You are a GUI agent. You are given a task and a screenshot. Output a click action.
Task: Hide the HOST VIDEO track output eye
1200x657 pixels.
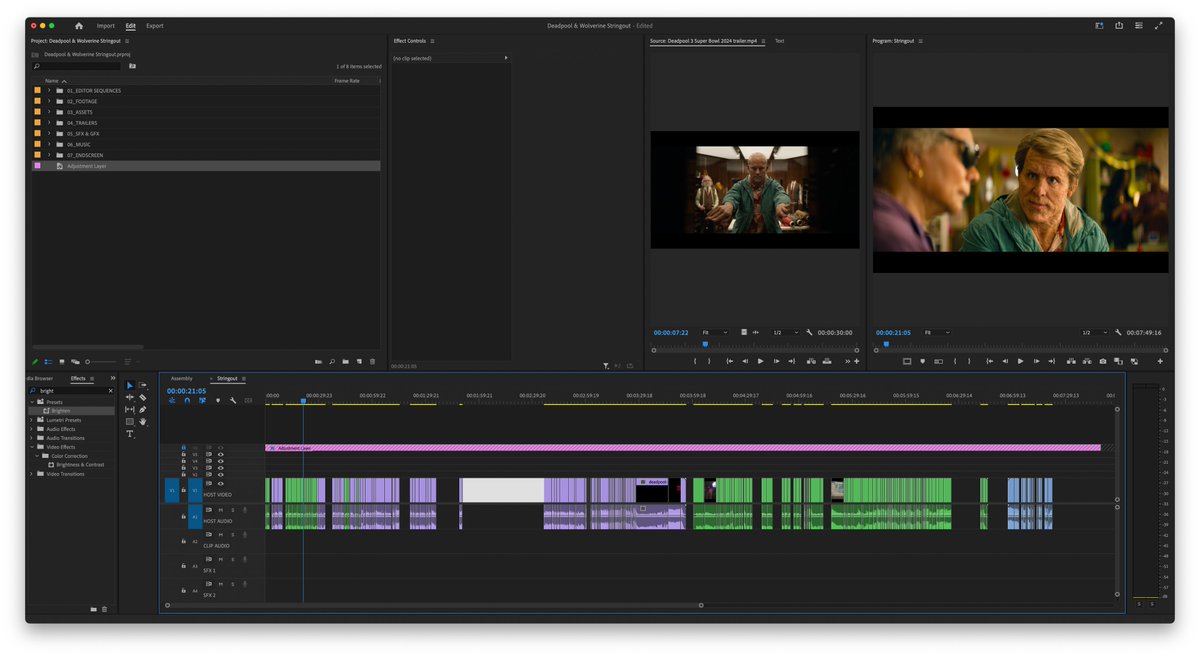click(x=221, y=484)
